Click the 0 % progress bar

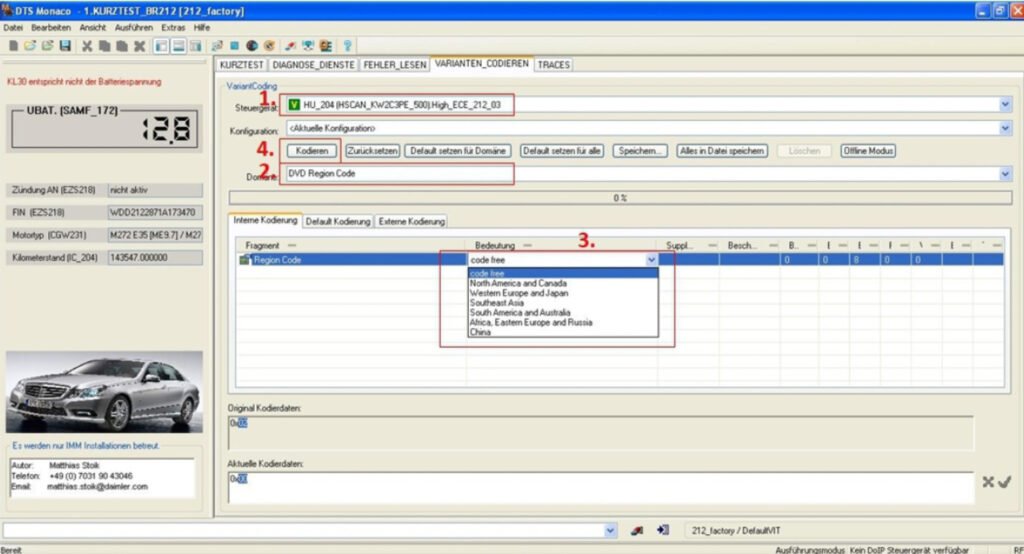pyautogui.click(x=620, y=198)
